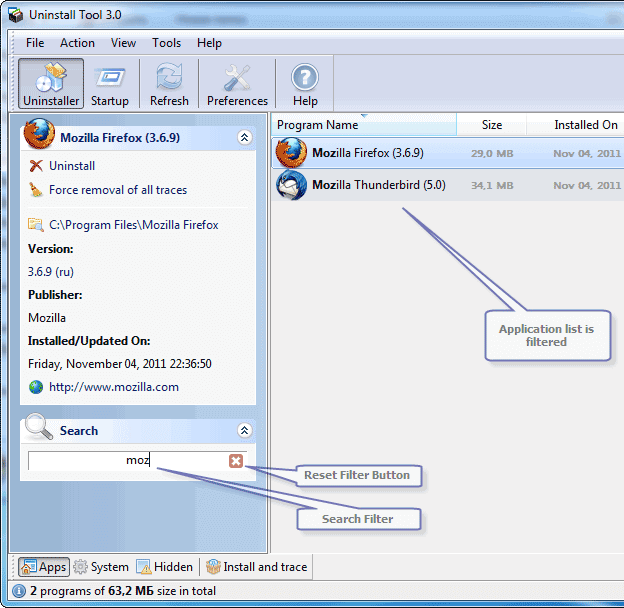Image resolution: width=624 pixels, height=608 pixels.
Task: Open Install and trace
Action: tap(257, 567)
